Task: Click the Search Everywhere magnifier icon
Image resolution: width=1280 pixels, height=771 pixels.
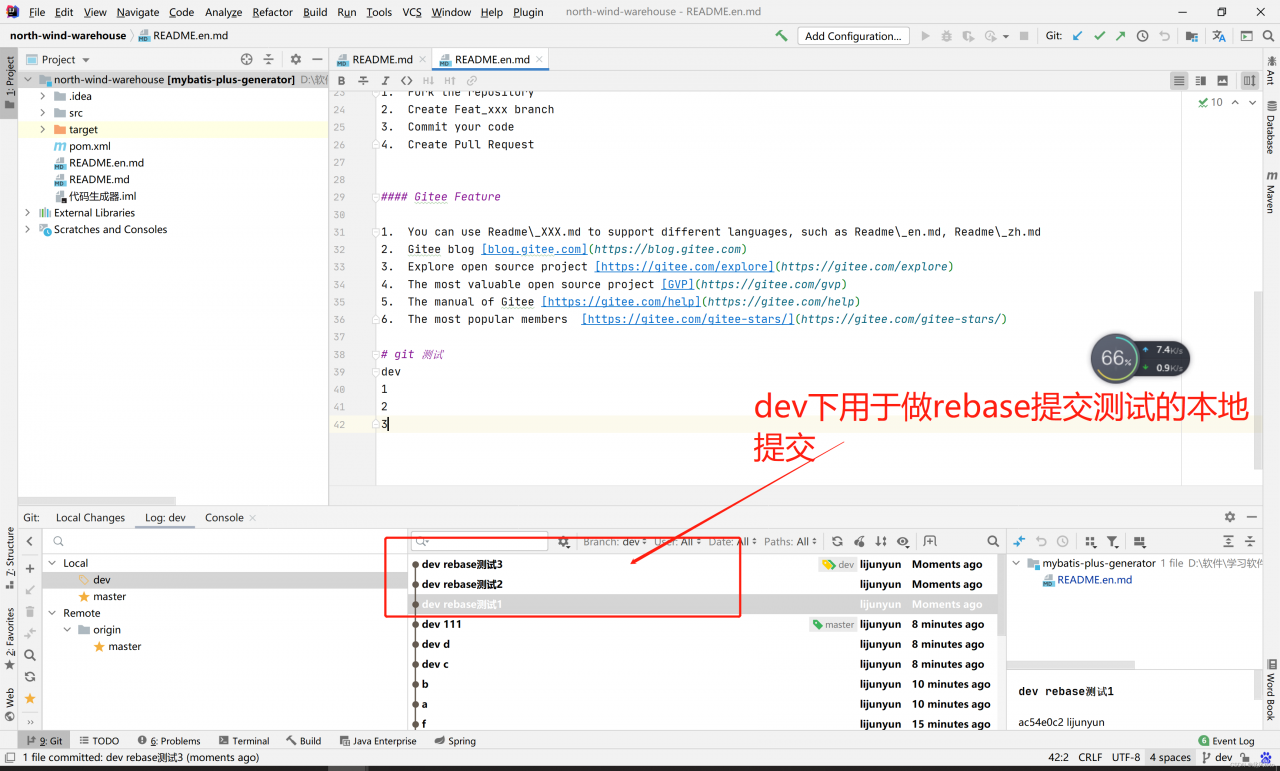Action: click(x=1268, y=36)
